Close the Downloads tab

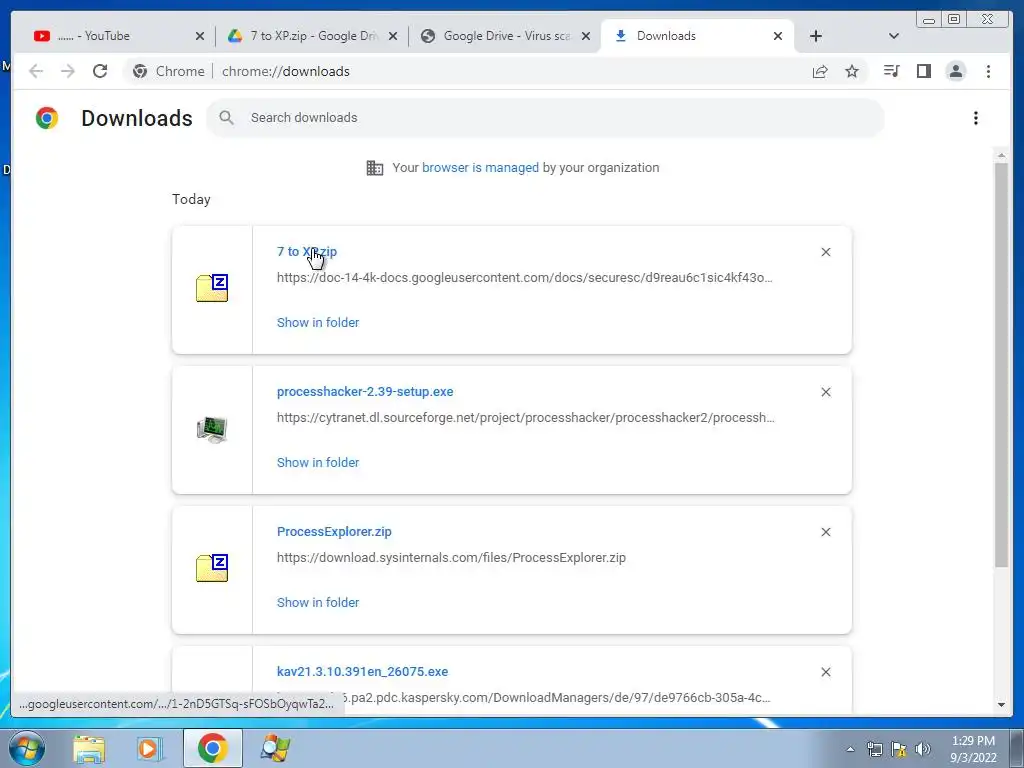click(x=778, y=36)
